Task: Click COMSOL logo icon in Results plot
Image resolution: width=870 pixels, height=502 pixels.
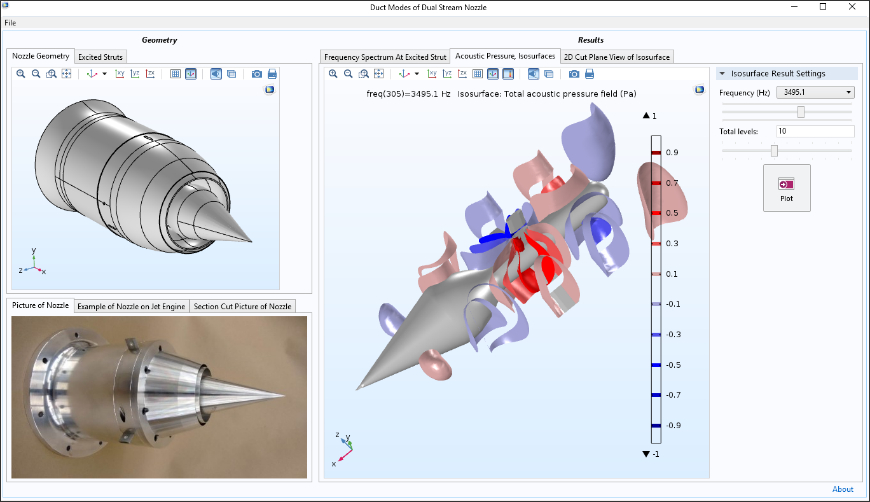Action: click(x=699, y=89)
